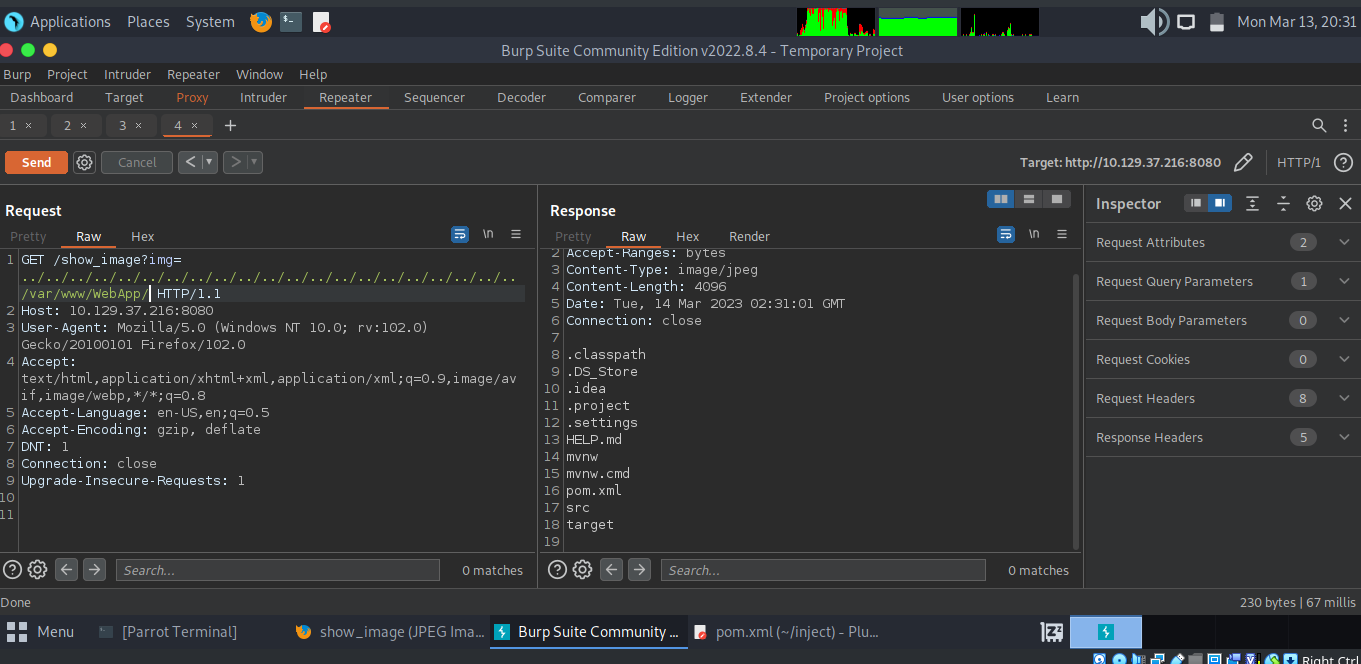Screen dimensions: 1361x664
Task: Go to next match in Response search
Action: [640, 570]
